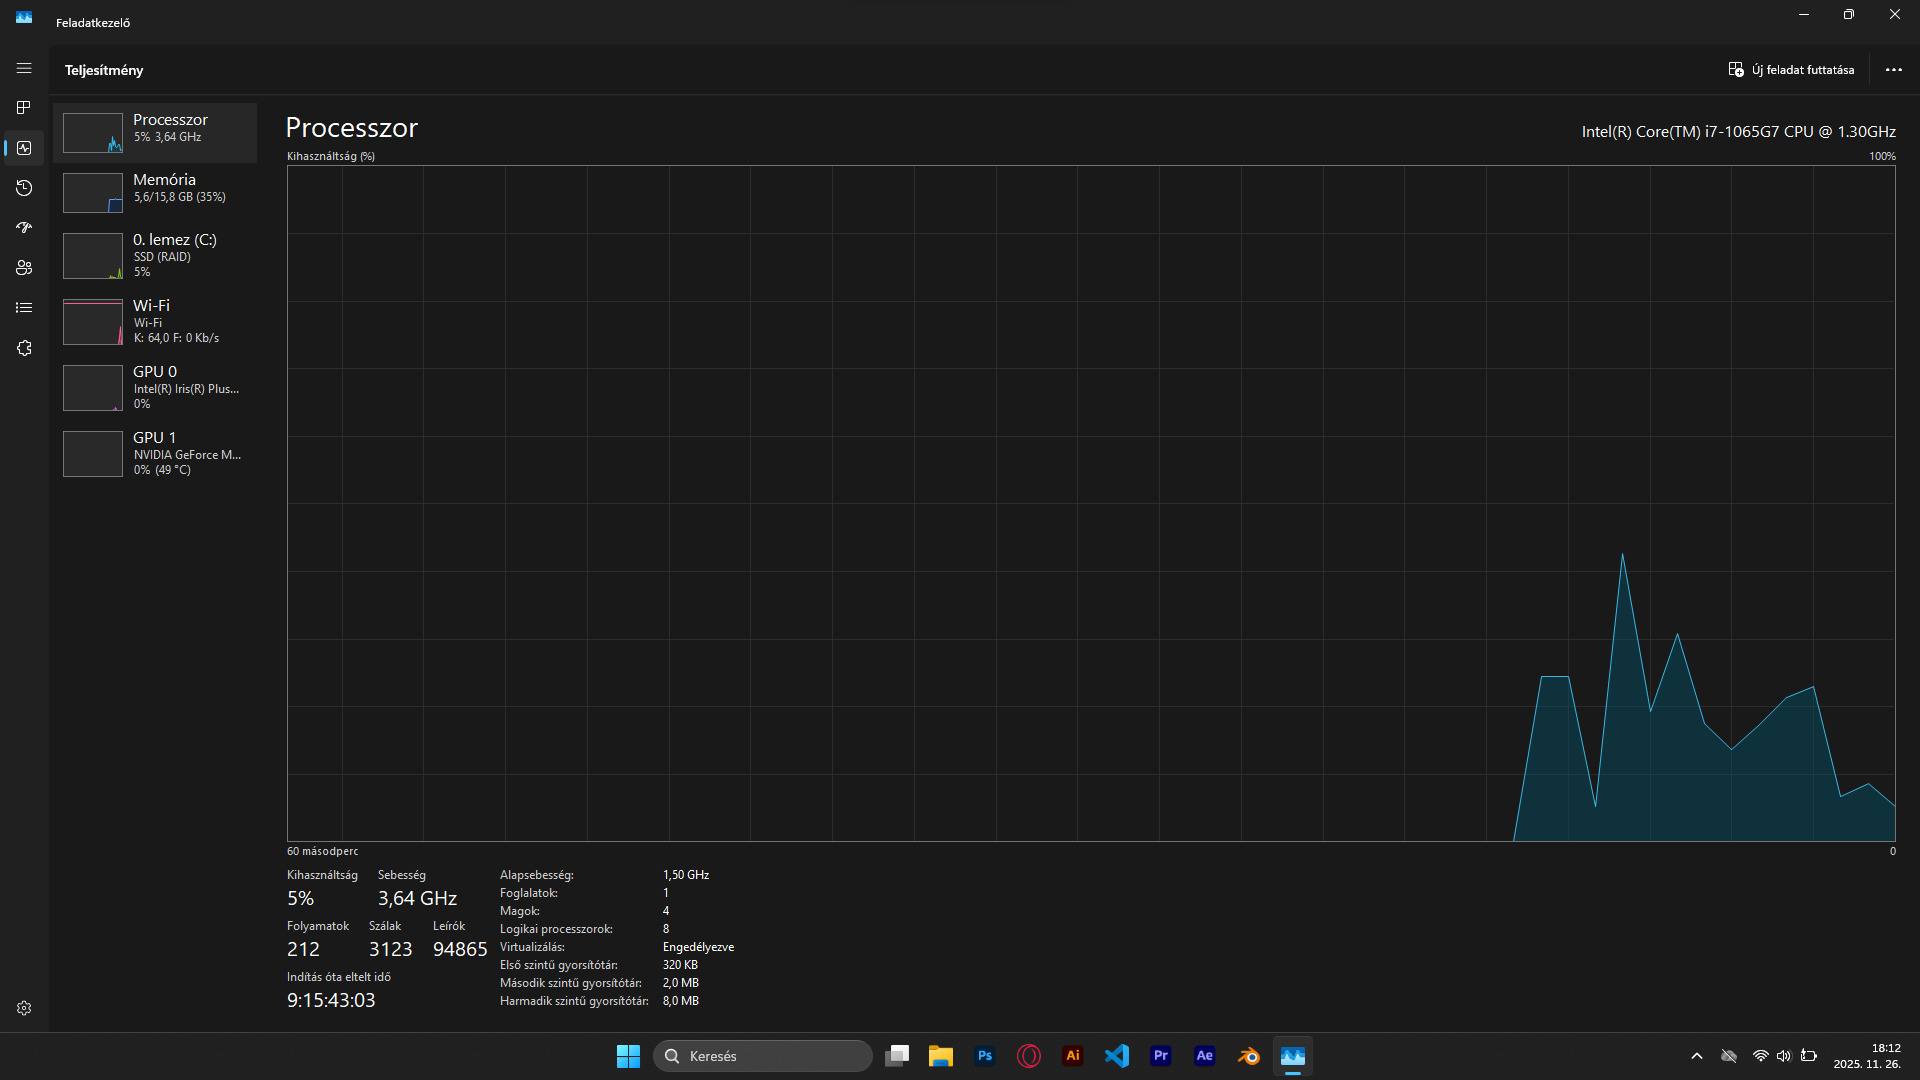Click the Új feladat futtatása button
Image resolution: width=1920 pixels, height=1080 pixels.
tap(1791, 70)
